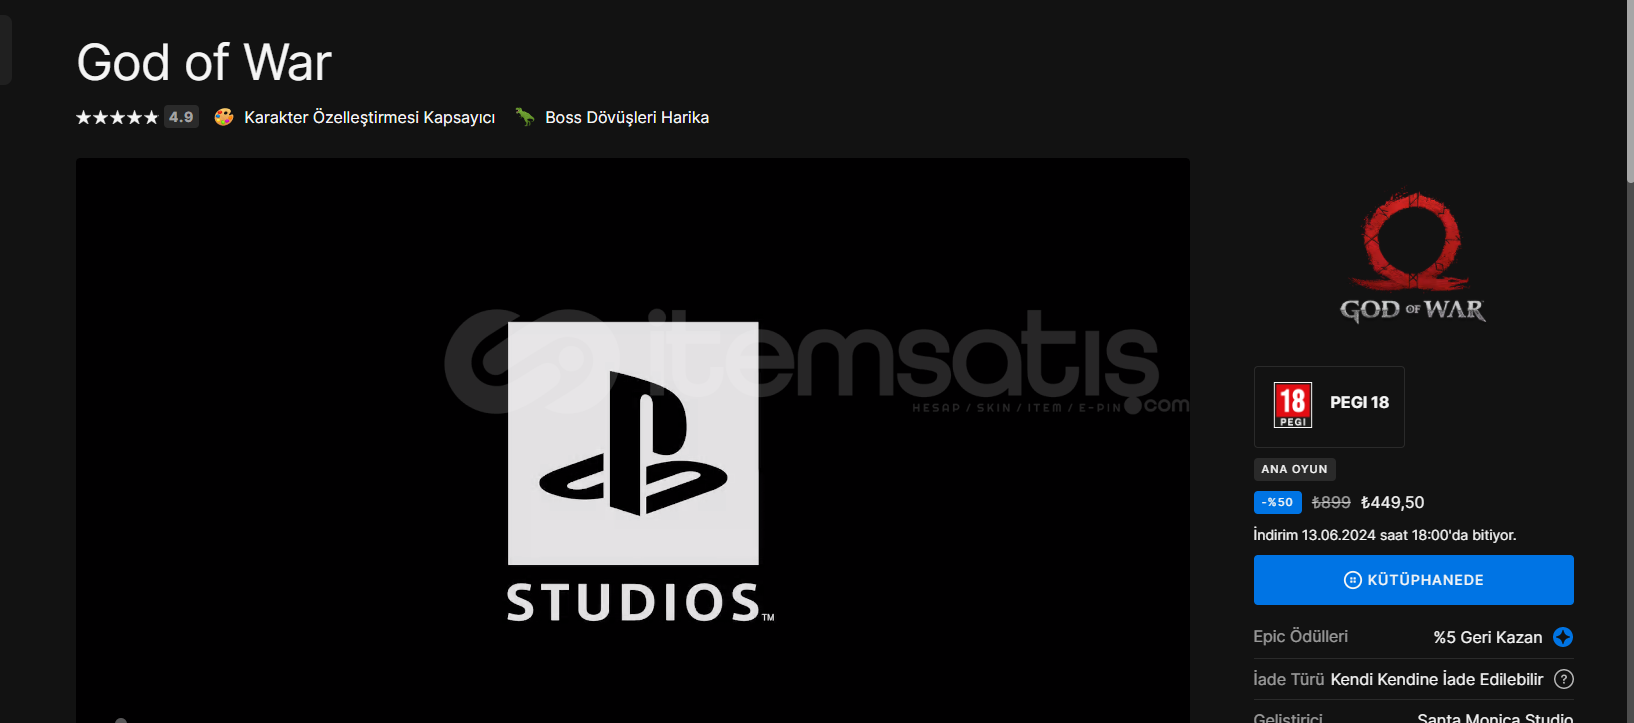The width and height of the screenshot is (1634, 723).
Task: Click the palette emoji icon beside Karakter Özelleştirmesi
Action: pyautogui.click(x=224, y=117)
